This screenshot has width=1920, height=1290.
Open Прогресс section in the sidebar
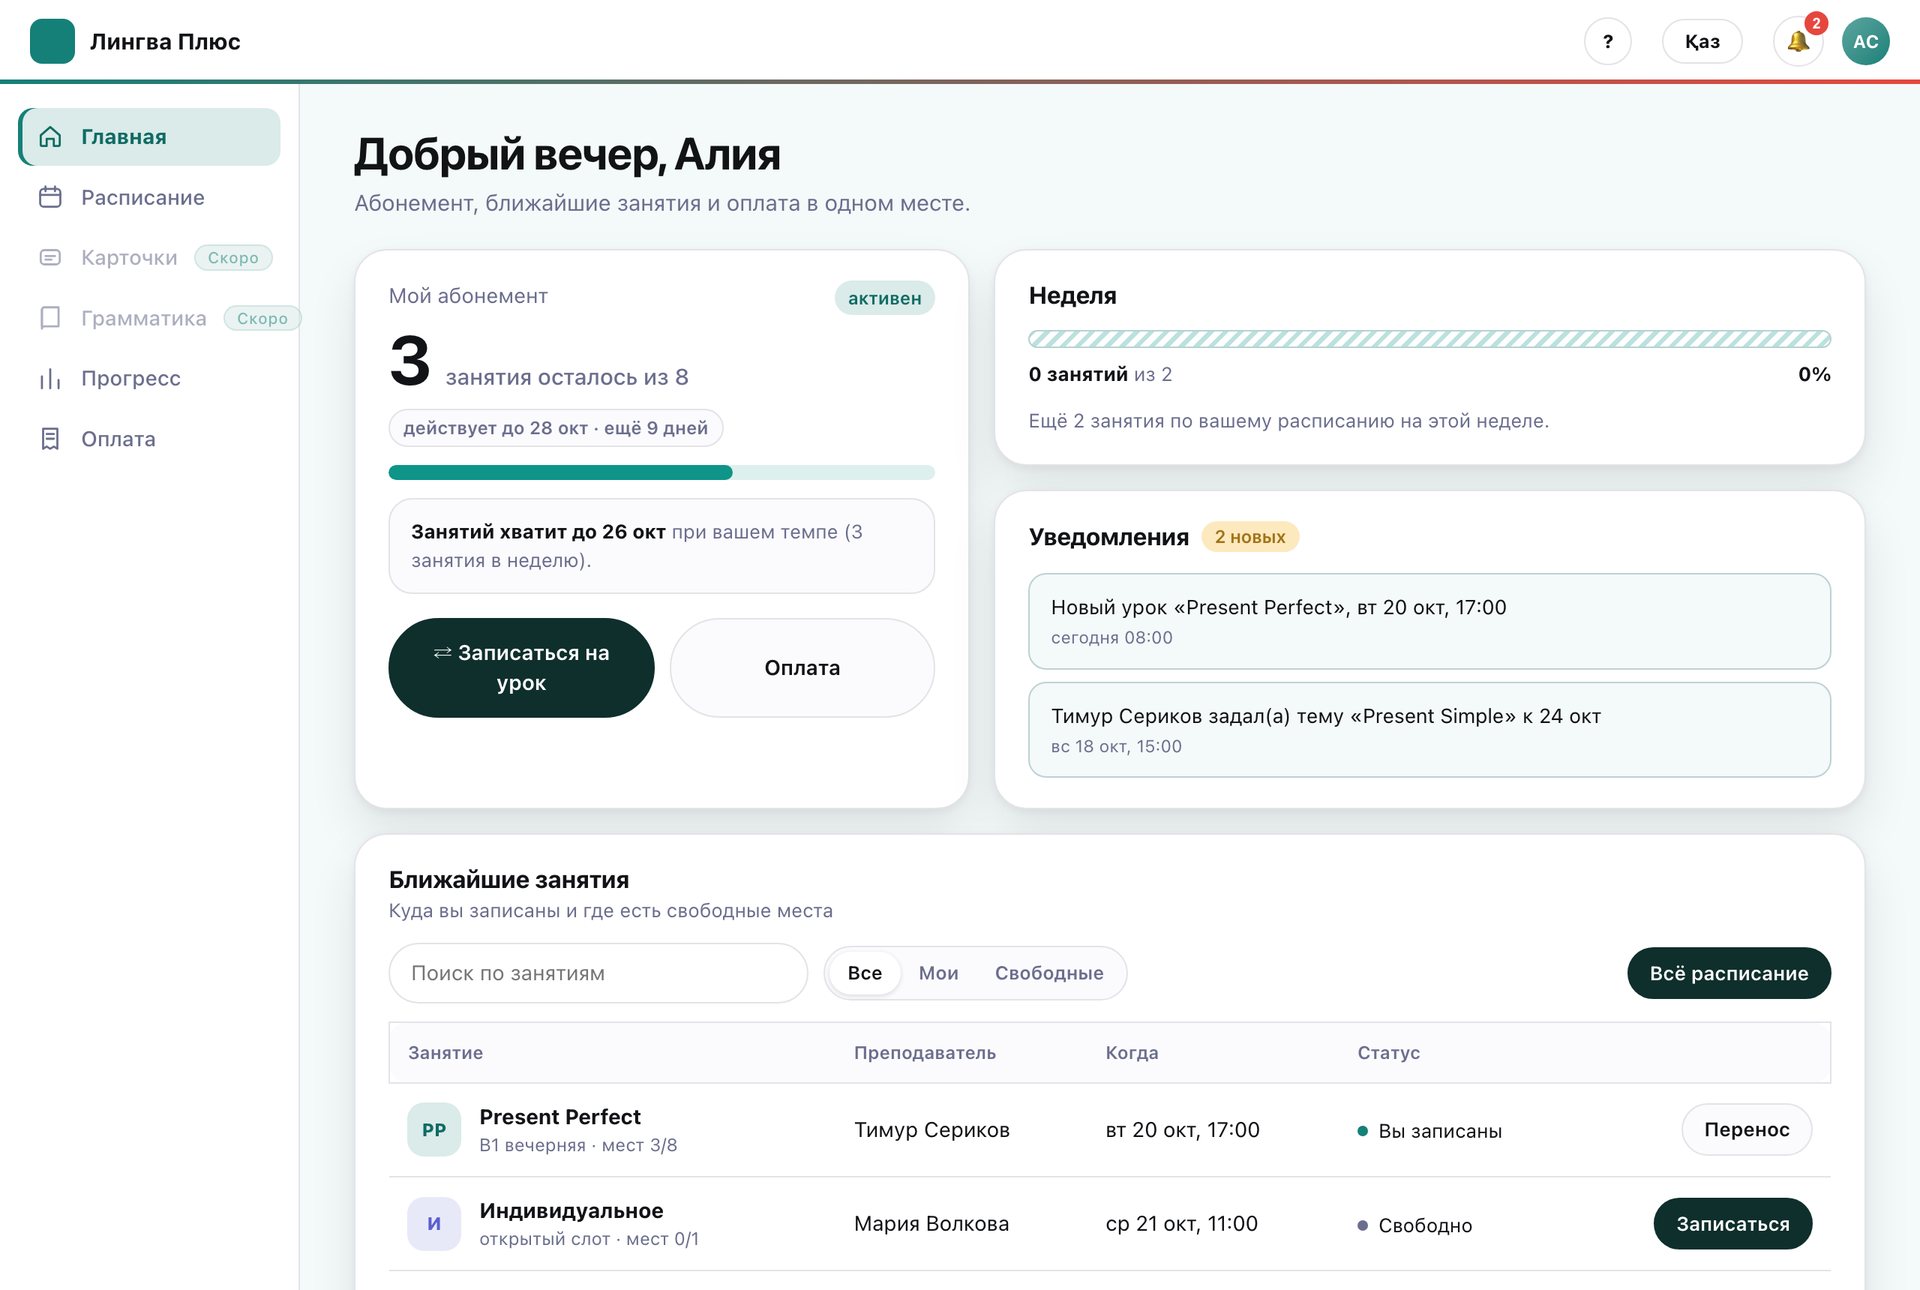[x=150, y=378]
